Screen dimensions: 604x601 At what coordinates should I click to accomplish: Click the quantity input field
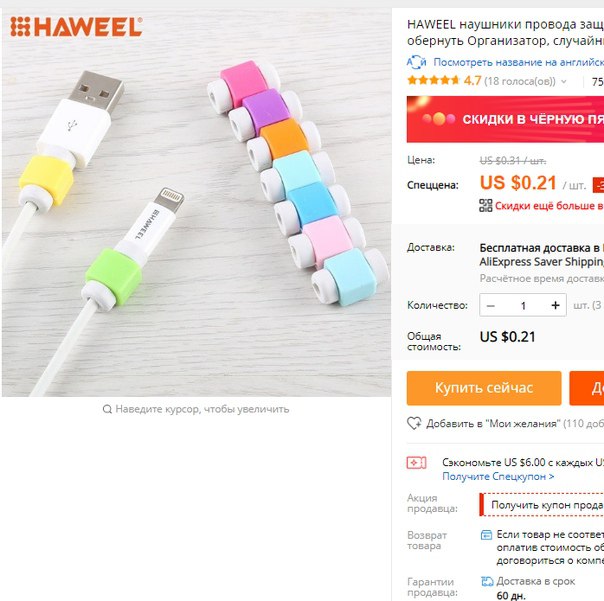[x=523, y=306]
